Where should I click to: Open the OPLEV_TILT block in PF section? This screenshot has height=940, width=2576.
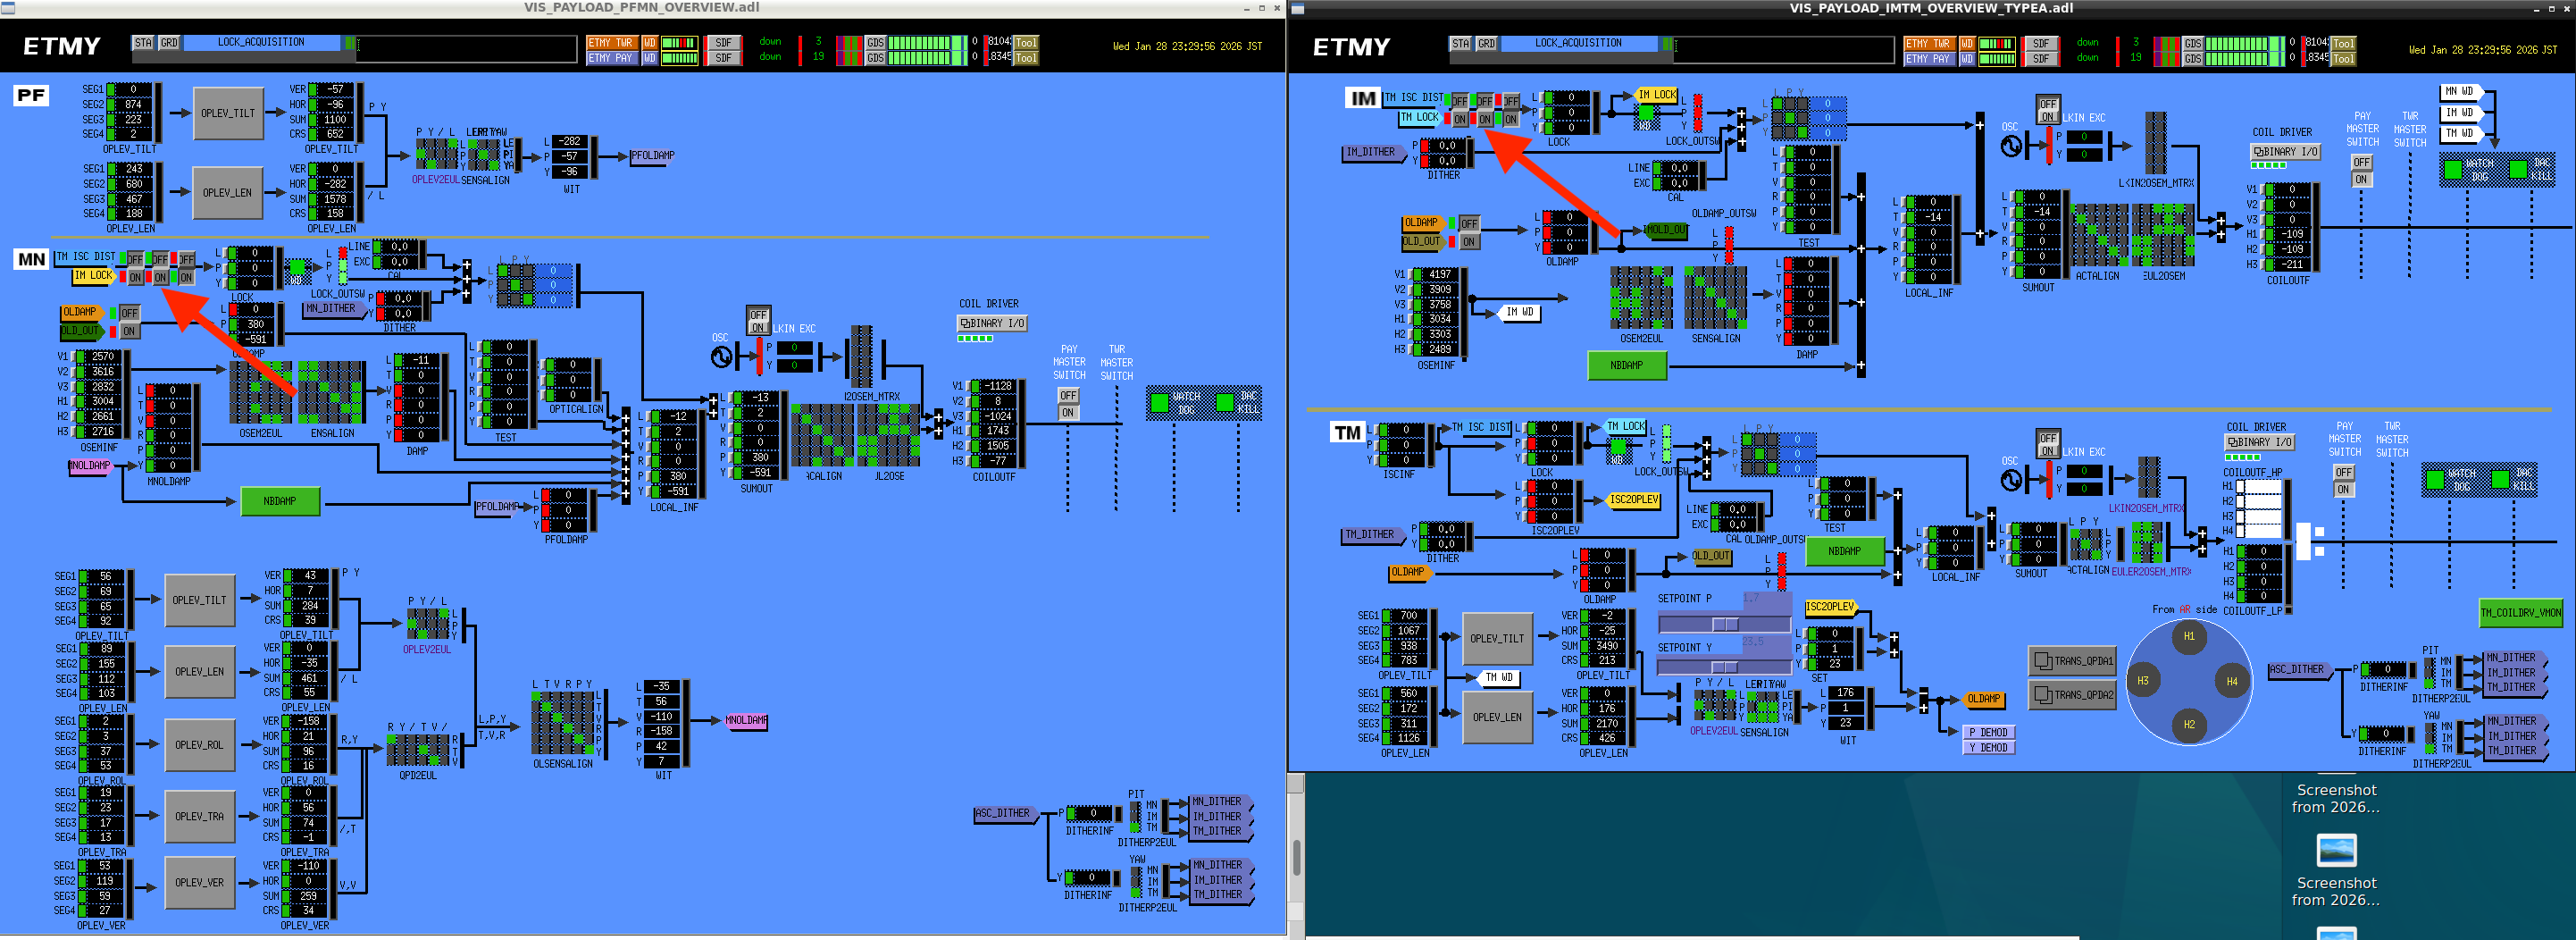[228, 113]
